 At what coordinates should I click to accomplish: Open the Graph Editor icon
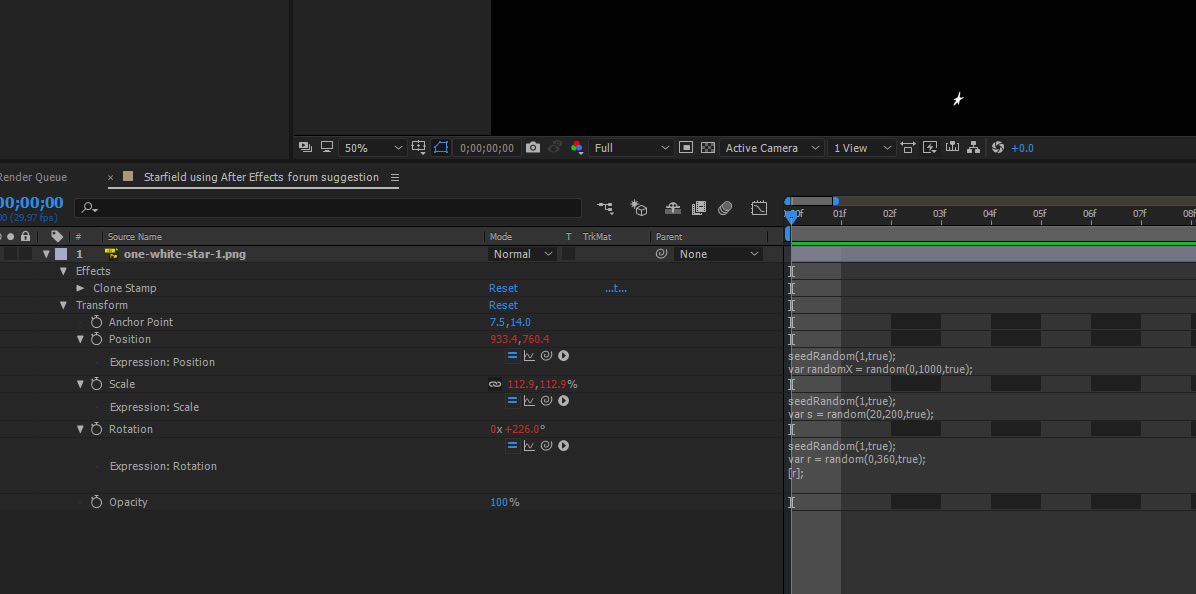(x=759, y=207)
